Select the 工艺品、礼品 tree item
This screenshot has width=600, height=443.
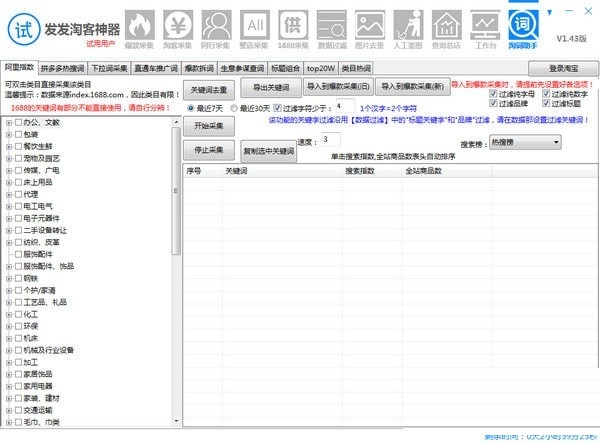point(45,302)
